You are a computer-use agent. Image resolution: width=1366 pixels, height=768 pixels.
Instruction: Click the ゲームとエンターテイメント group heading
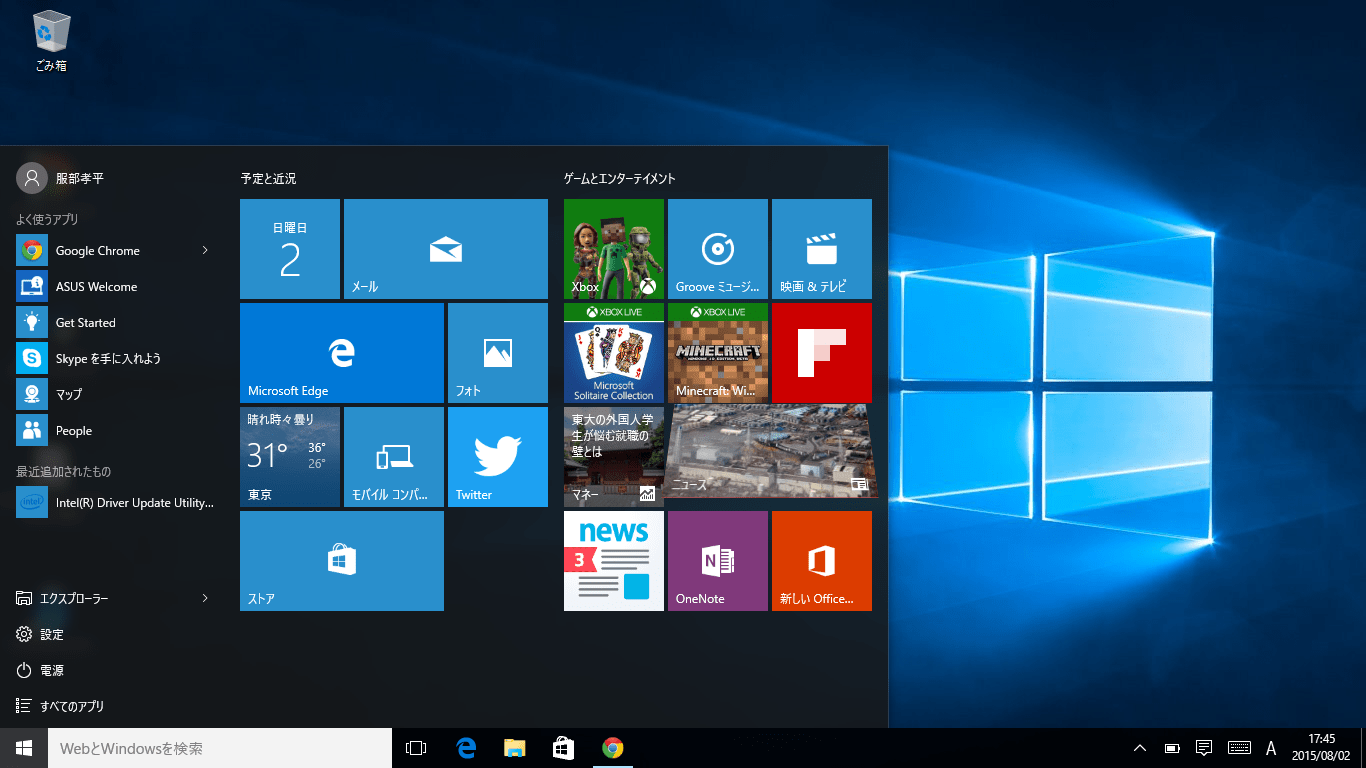tap(620, 179)
